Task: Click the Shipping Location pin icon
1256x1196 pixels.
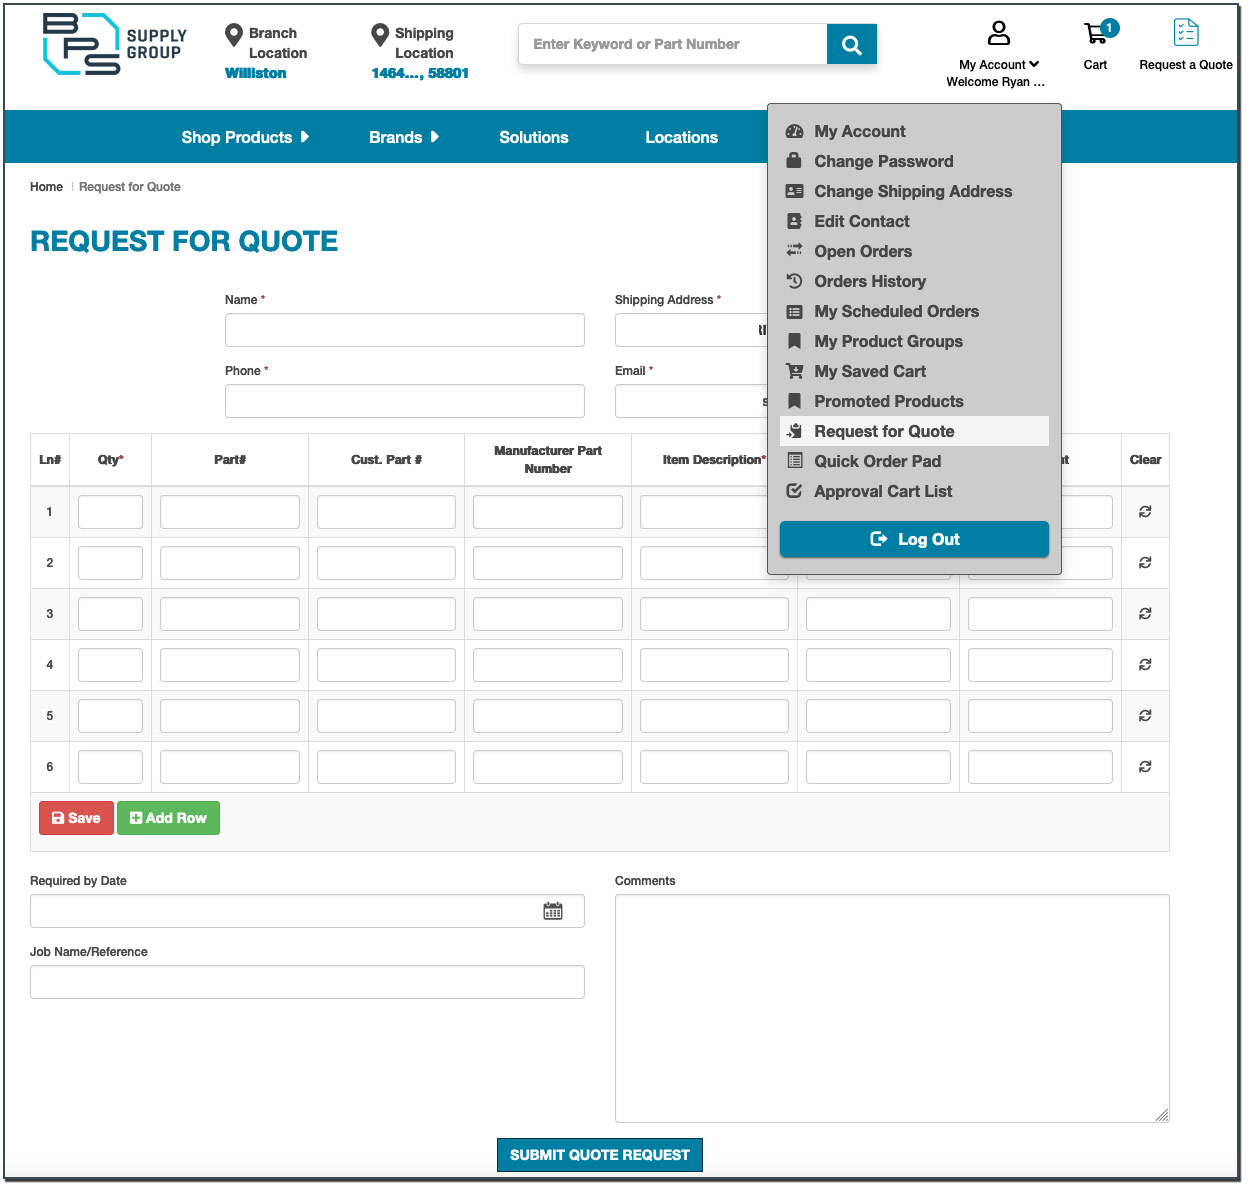Action: click(379, 32)
